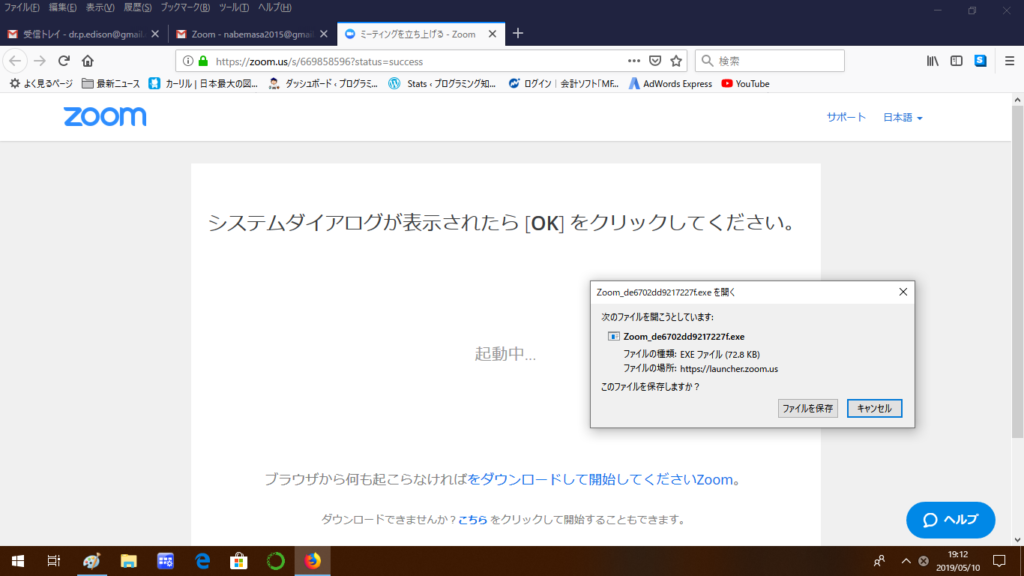The width and height of the screenshot is (1024, 576).
Task: Open Task View on taskbar
Action: click(54, 561)
